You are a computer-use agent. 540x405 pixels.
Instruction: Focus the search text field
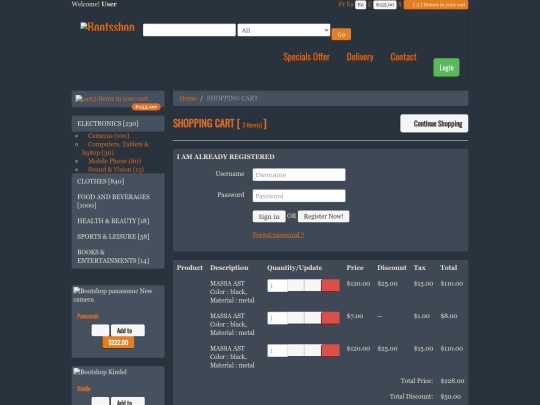point(189,30)
